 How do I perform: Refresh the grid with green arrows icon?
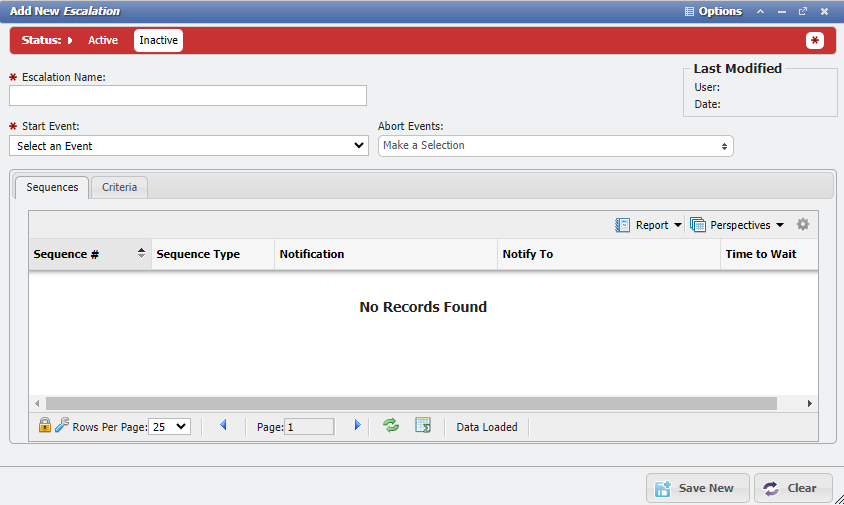pos(391,426)
